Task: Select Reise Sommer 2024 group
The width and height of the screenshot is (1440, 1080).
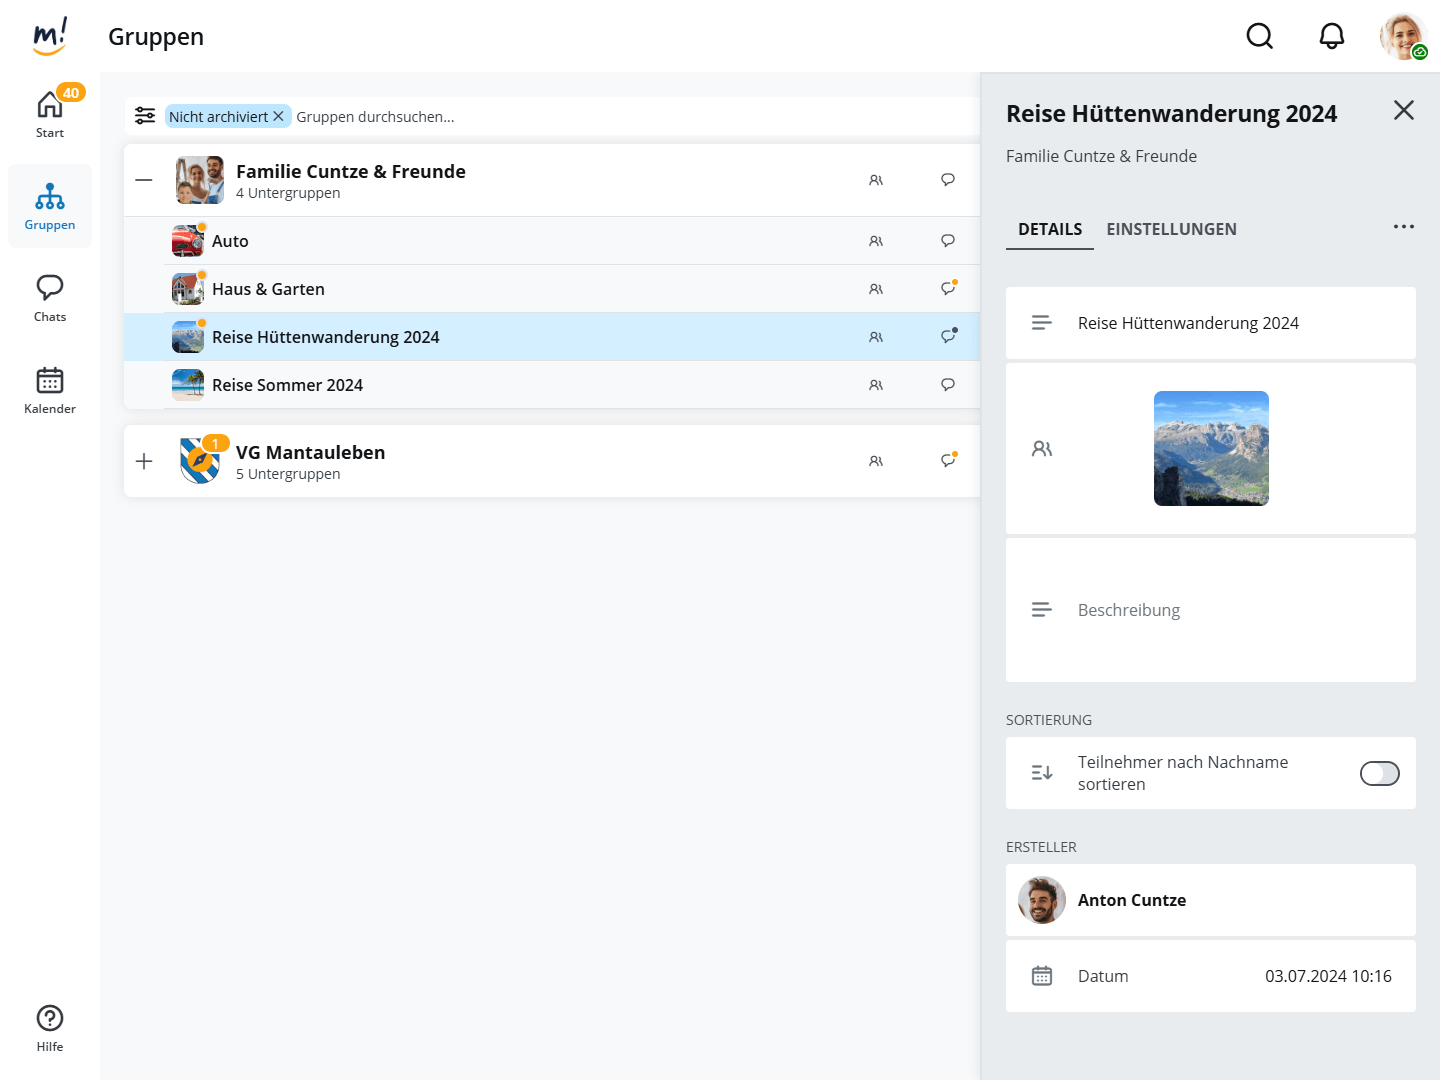Action: coord(287,385)
